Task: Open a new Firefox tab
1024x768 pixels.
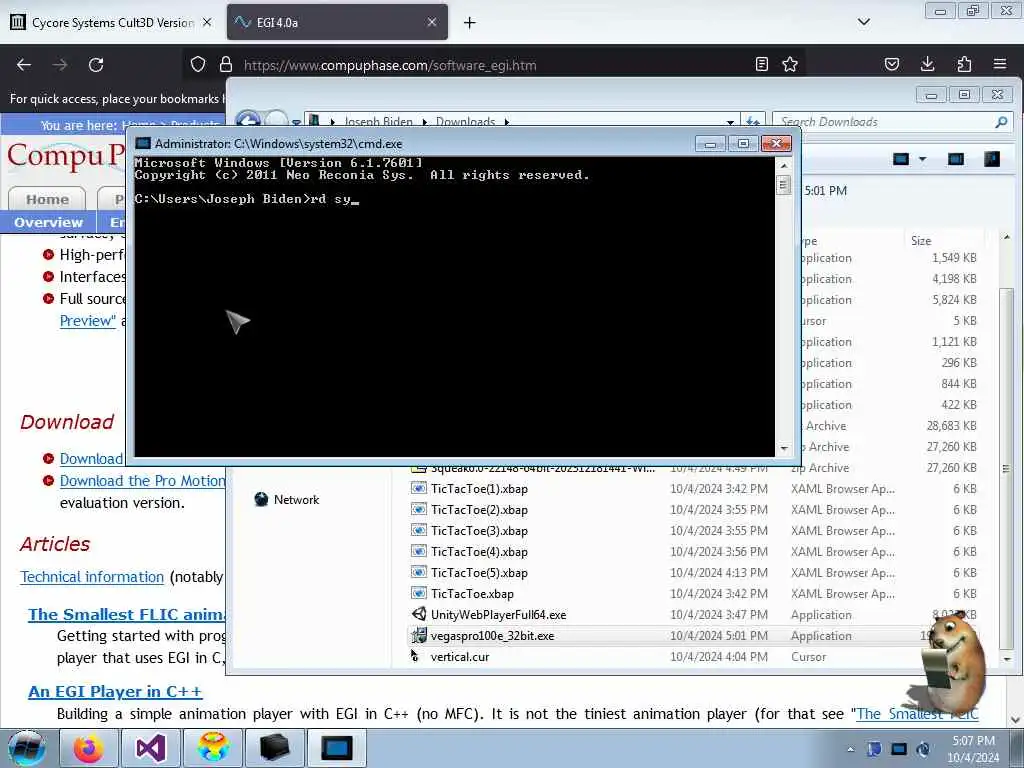Action: 470,23
